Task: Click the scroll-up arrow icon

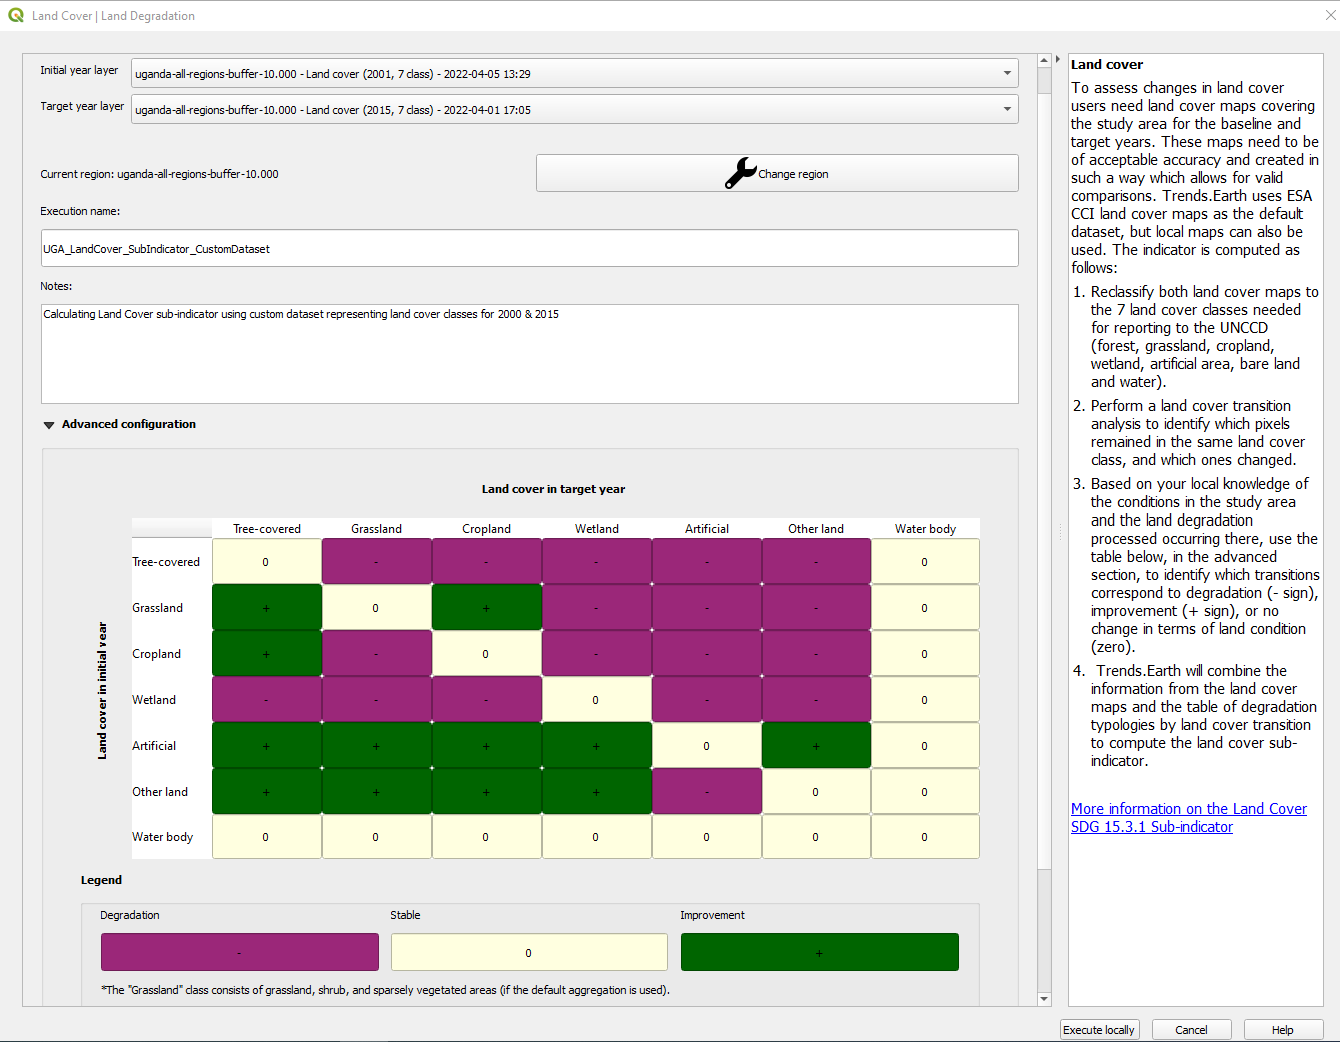Action: click(x=1044, y=59)
